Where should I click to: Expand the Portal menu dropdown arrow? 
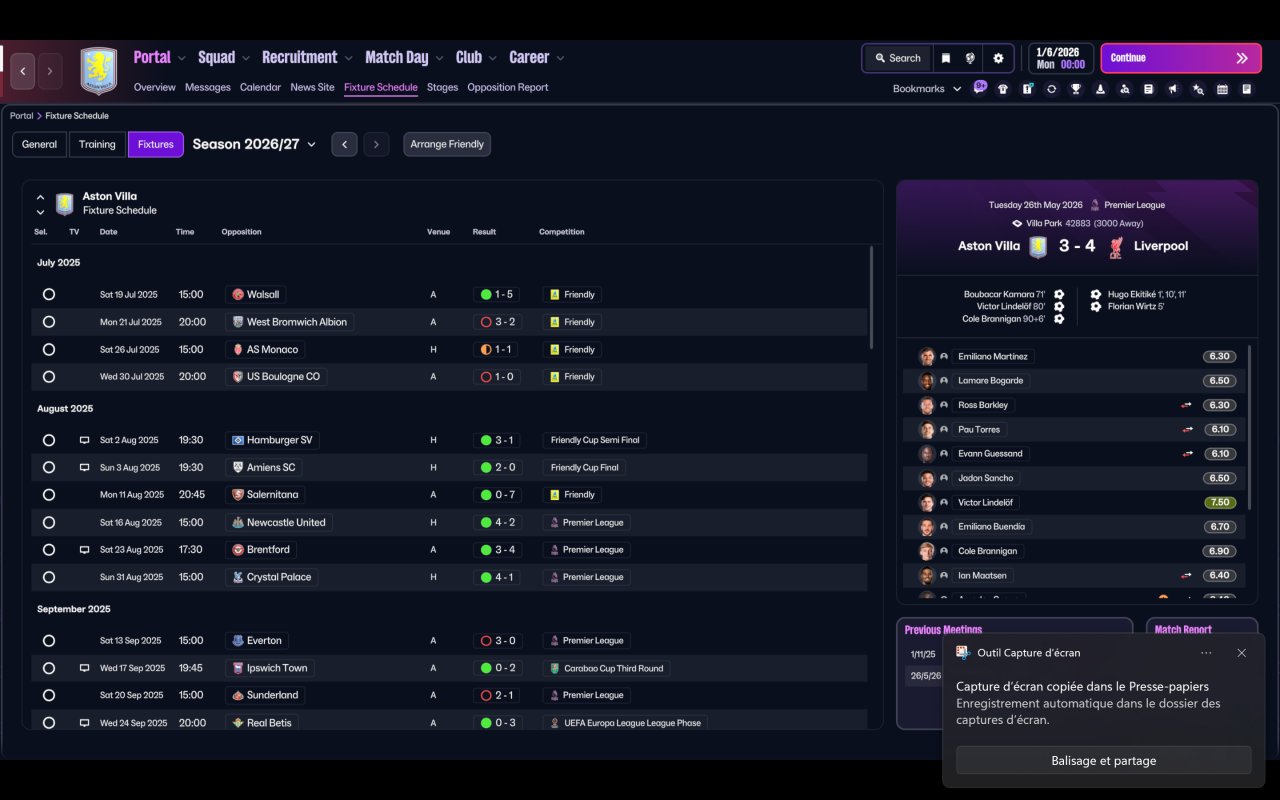pyautogui.click(x=180, y=58)
